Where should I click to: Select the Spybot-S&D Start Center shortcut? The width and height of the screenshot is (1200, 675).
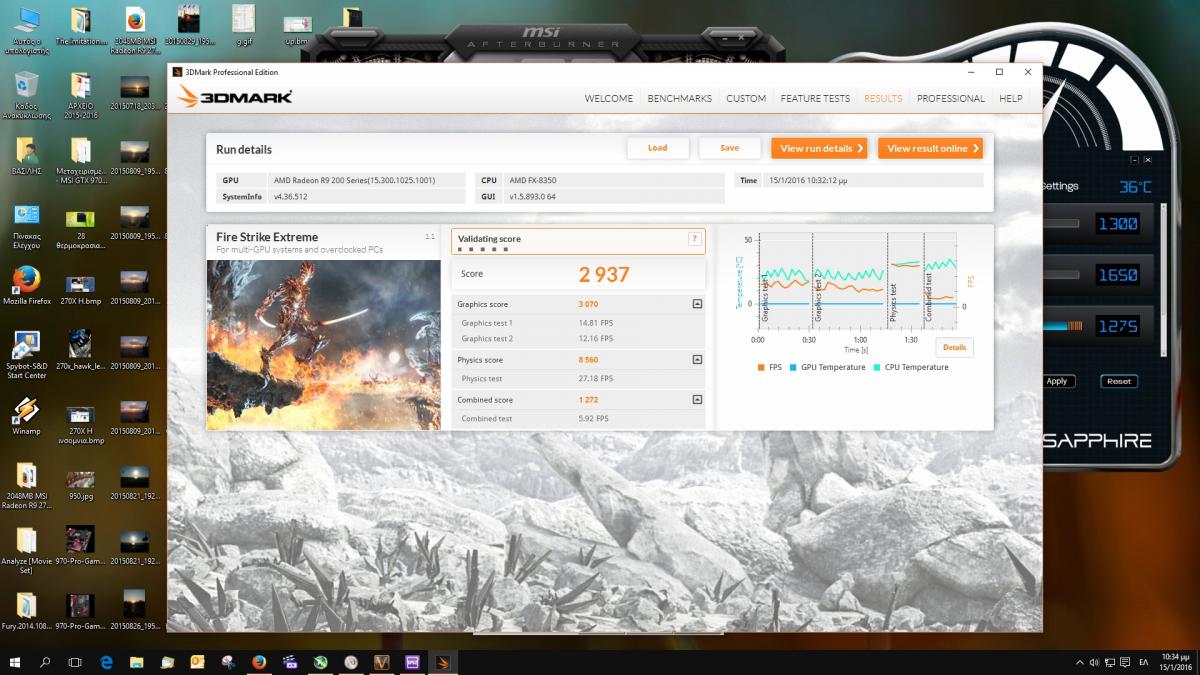[26, 355]
